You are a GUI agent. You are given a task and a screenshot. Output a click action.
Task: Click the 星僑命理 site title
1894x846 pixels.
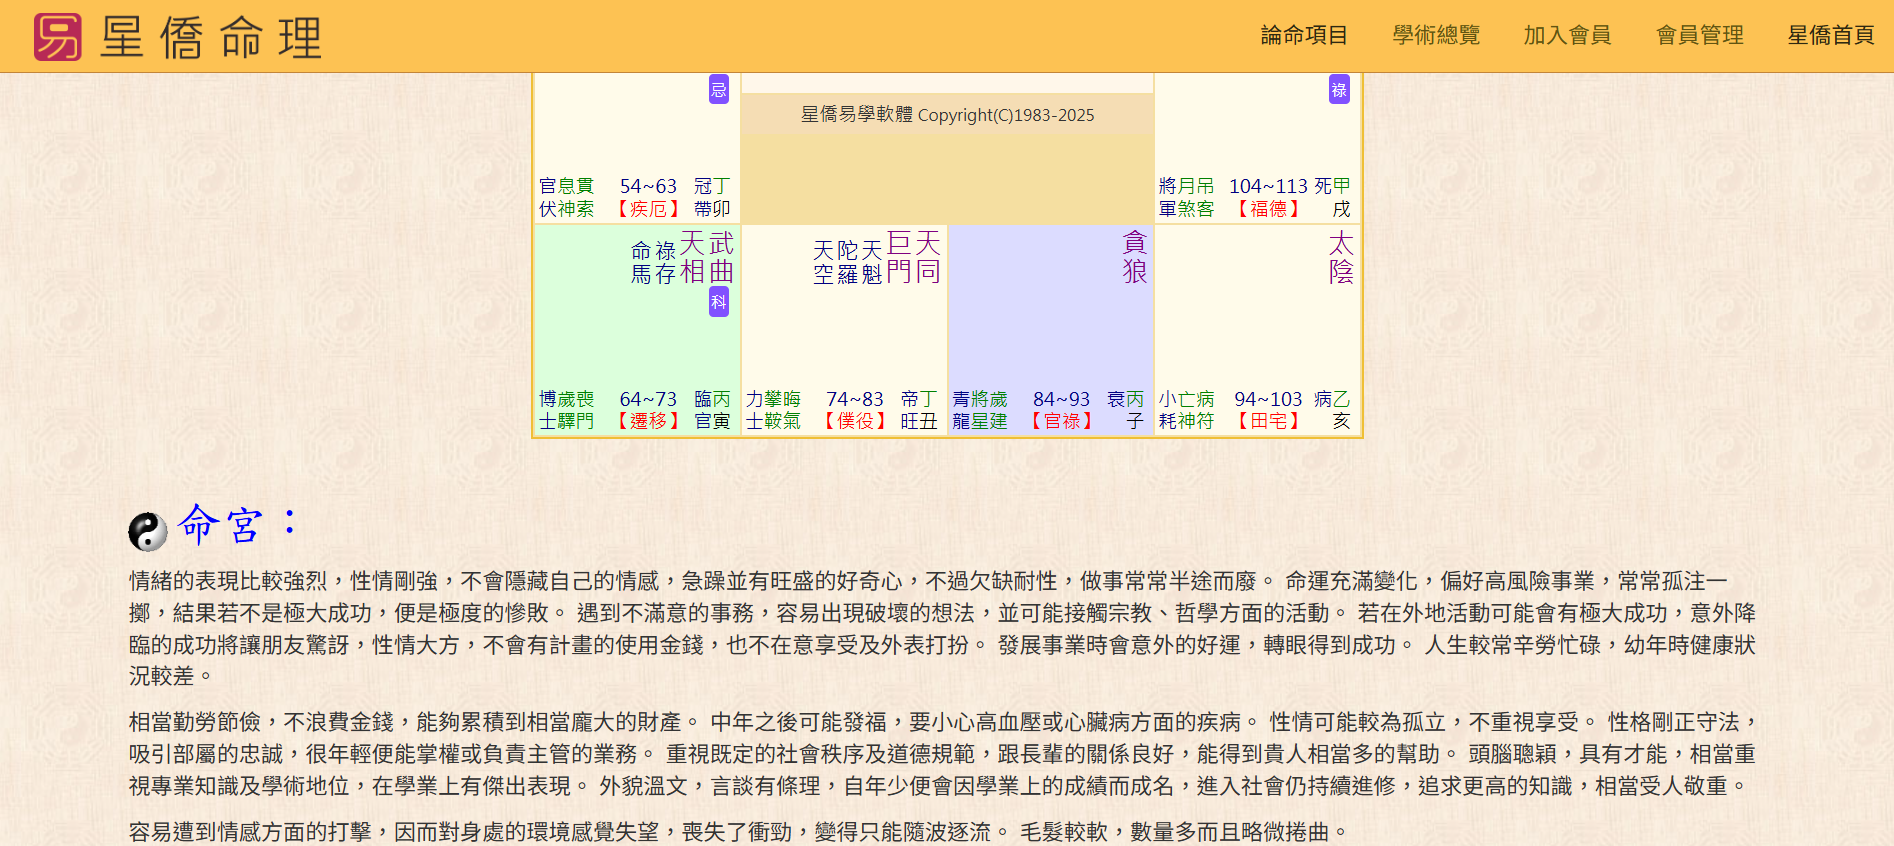pos(211,38)
